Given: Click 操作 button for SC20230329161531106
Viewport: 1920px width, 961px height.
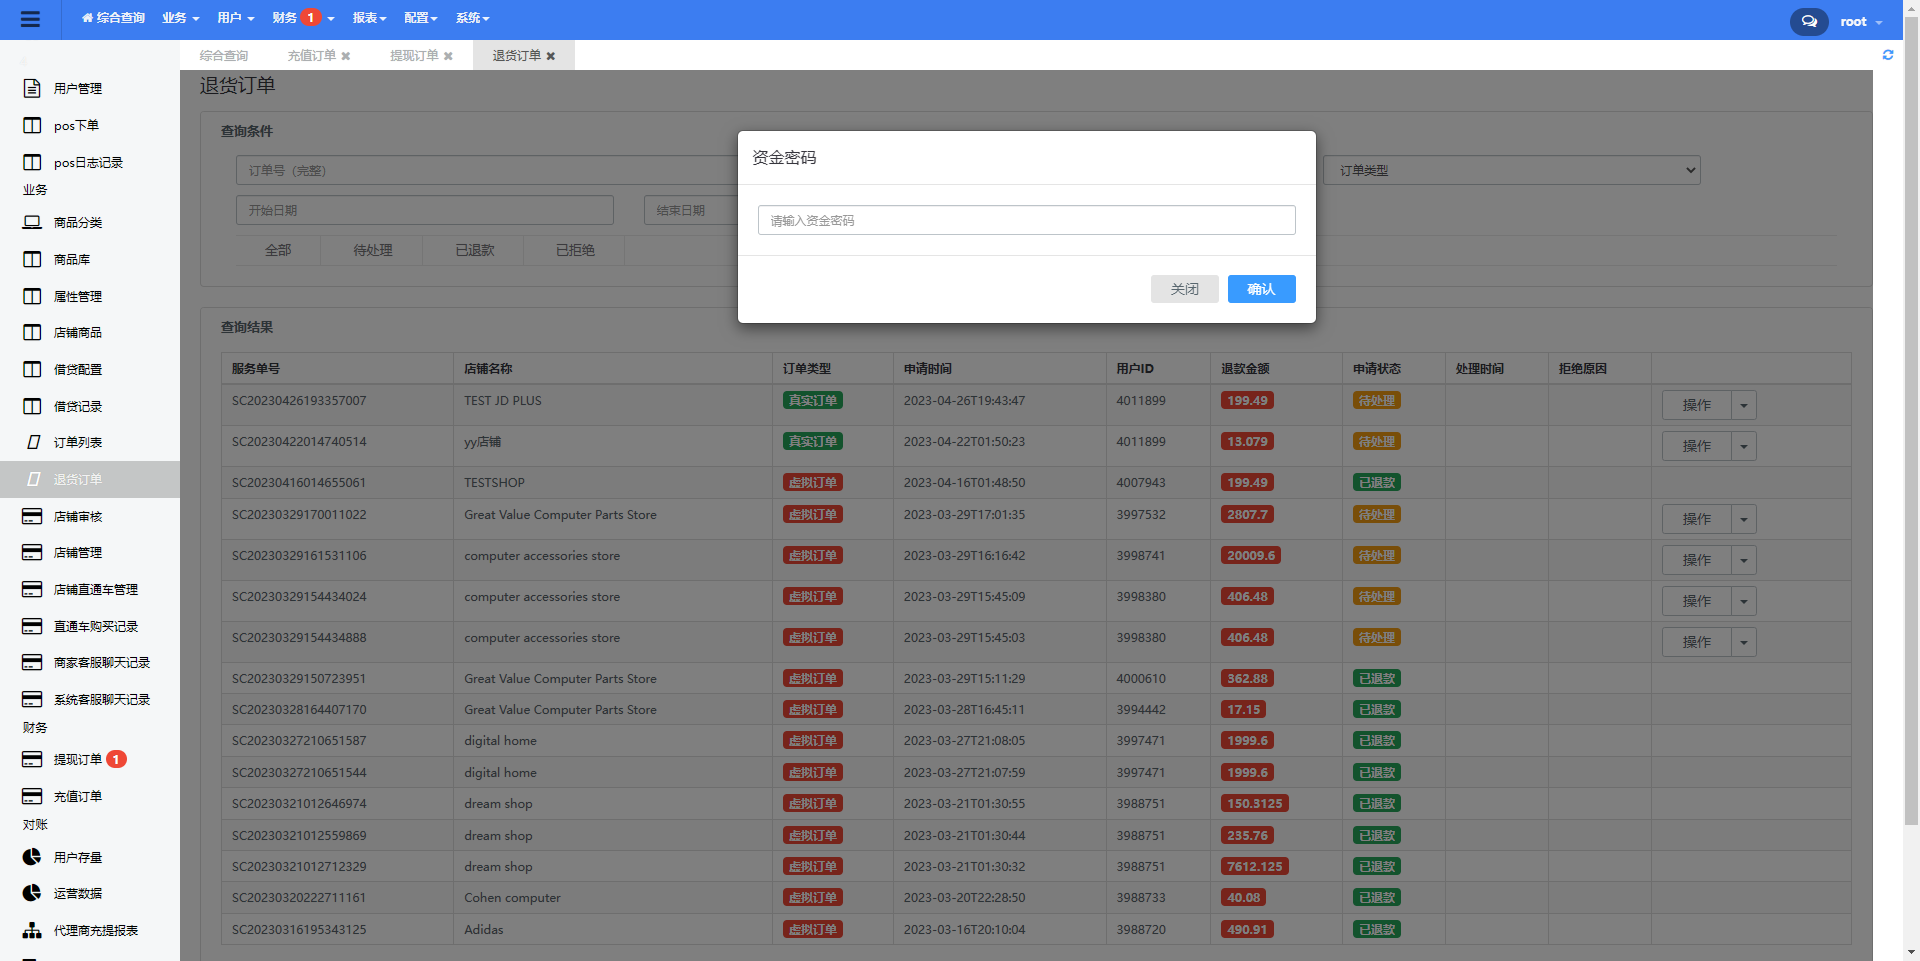Looking at the screenshot, I should pyautogui.click(x=1697, y=560).
